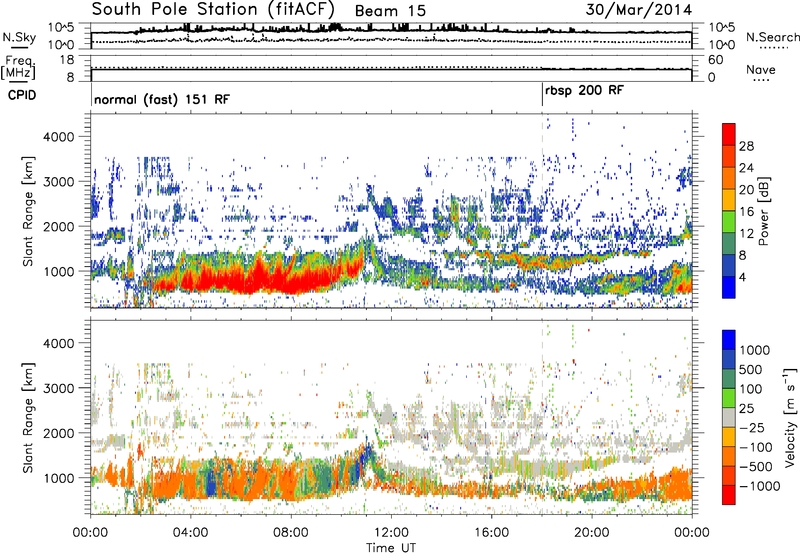Image resolution: width=800 pixels, height=554 pixels.
Task: Click the '12:00' time tick label
Action: tap(391, 533)
